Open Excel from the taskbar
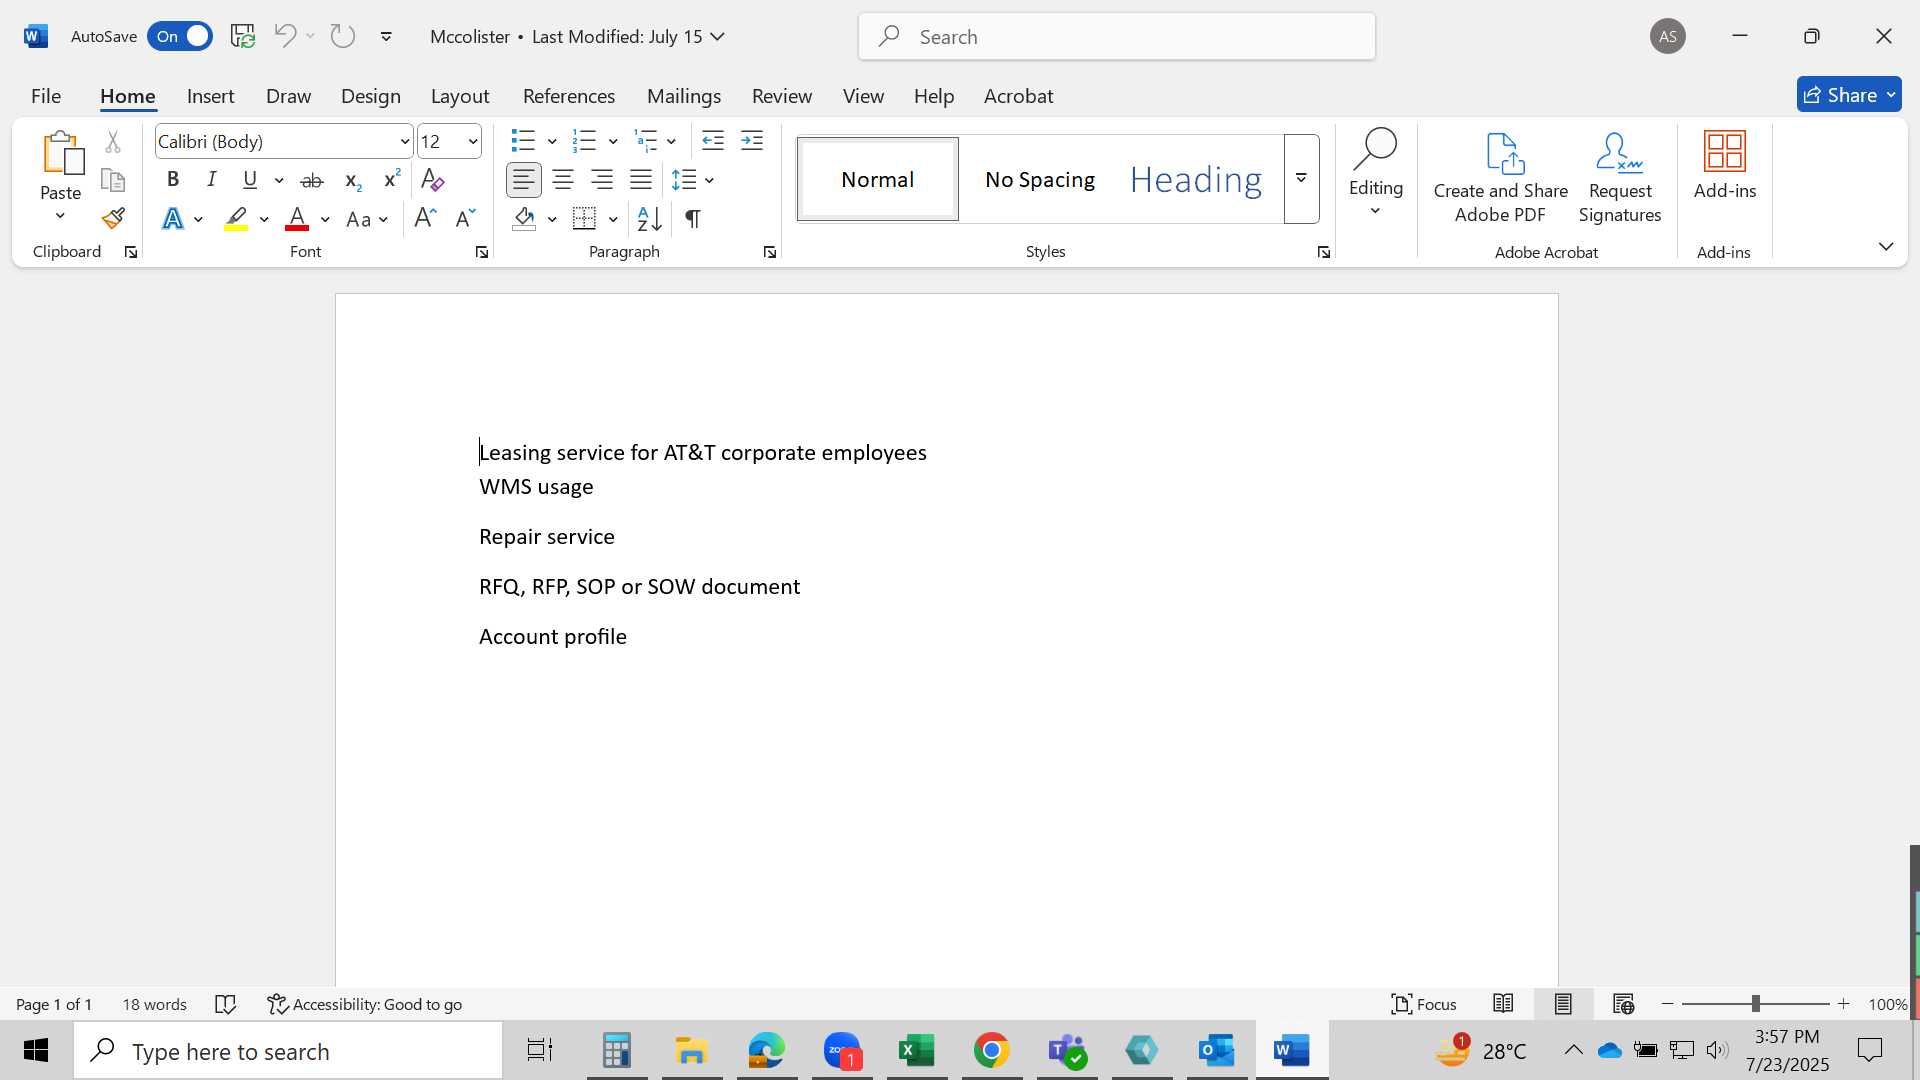1920x1080 pixels. click(x=917, y=1050)
